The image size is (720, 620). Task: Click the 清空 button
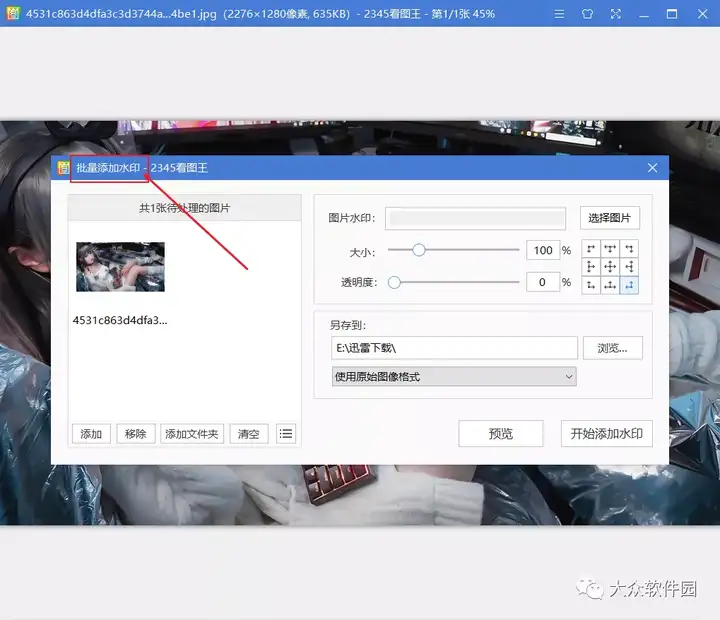248,434
